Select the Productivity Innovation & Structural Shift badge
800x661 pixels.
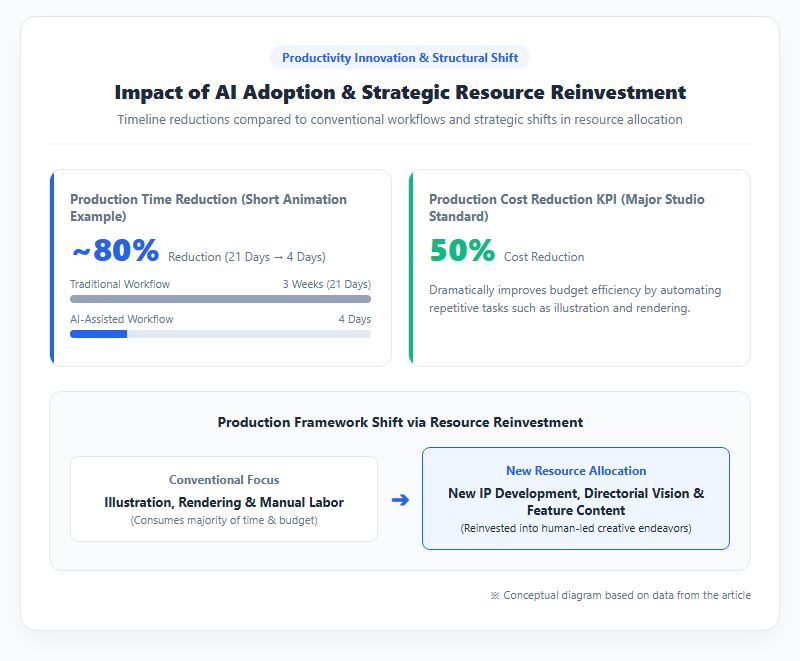pos(400,58)
